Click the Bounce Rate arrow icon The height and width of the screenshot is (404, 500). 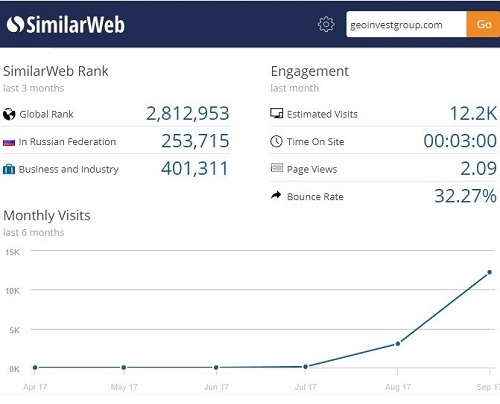tap(276, 195)
